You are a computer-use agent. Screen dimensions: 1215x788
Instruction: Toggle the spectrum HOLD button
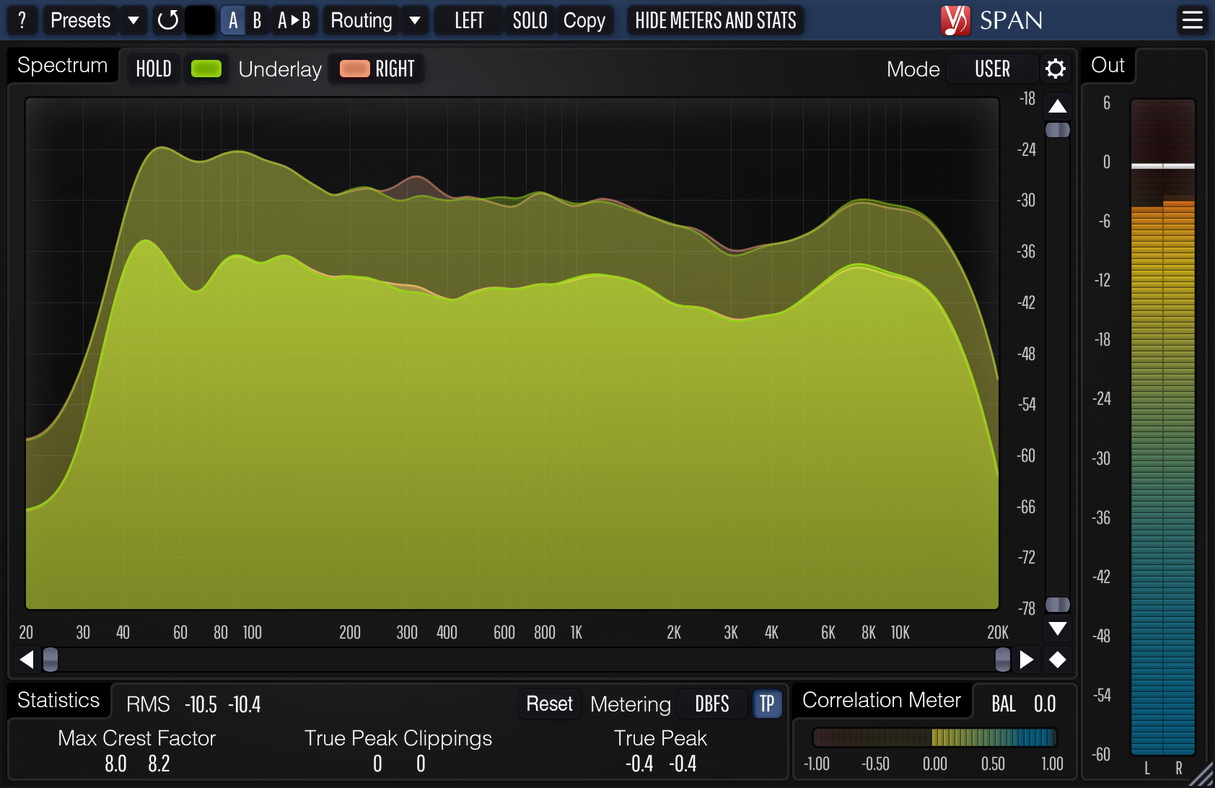click(x=154, y=69)
